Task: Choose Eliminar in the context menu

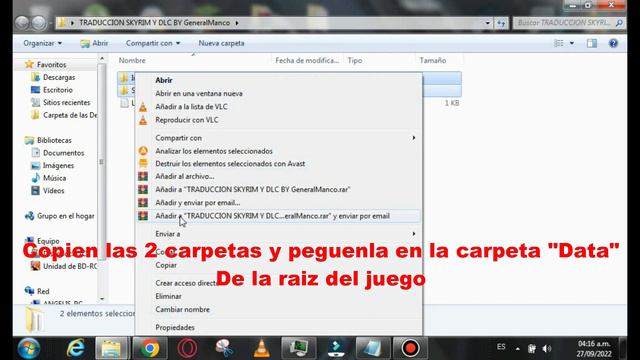Action: pyautogui.click(x=168, y=296)
